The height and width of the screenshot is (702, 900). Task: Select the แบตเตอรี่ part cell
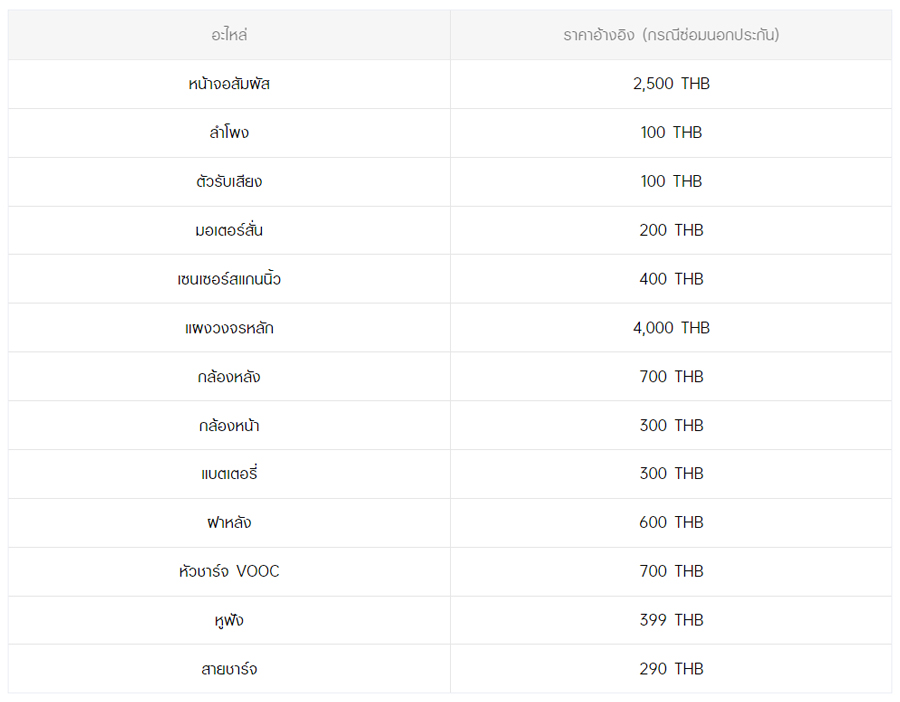[229, 474]
